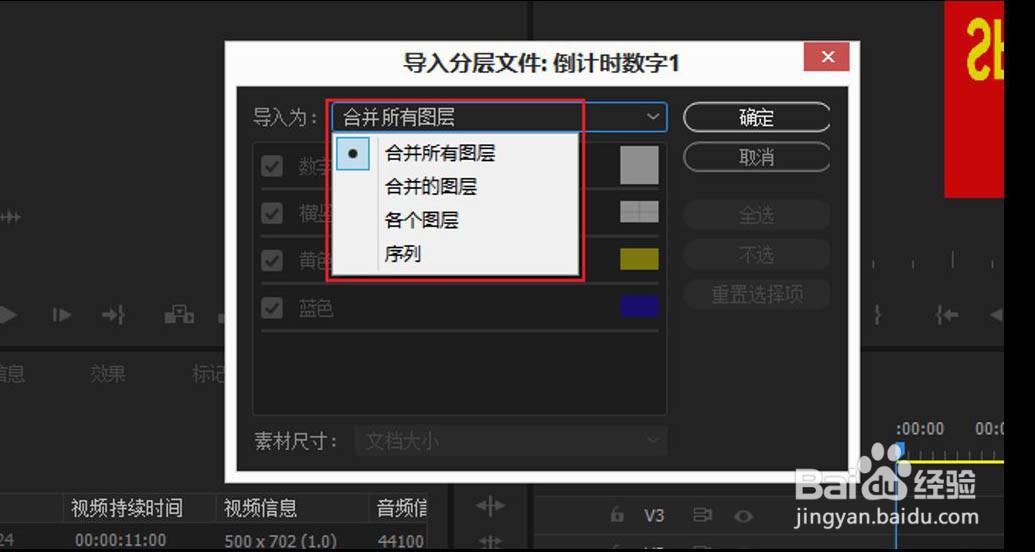Switch to the 标记 panel tab
Image resolution: width=1035 pixels, height=552 pixels.
point(208,374)
